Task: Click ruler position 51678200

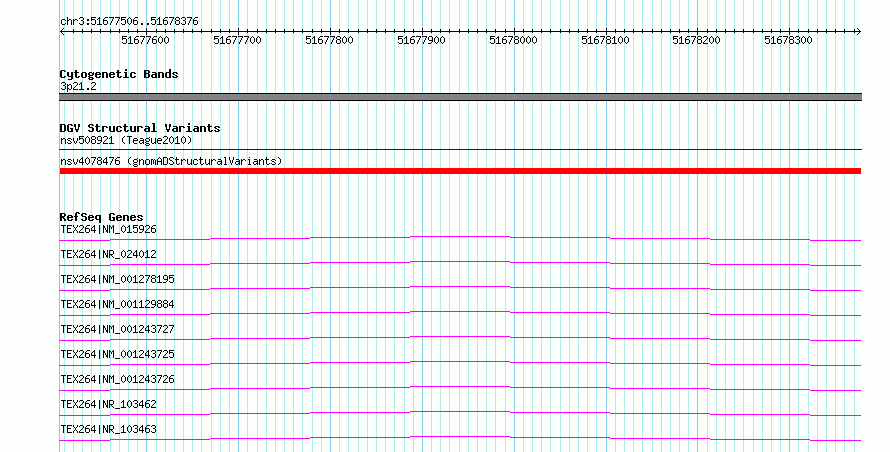Action: [x=696, y=40]
